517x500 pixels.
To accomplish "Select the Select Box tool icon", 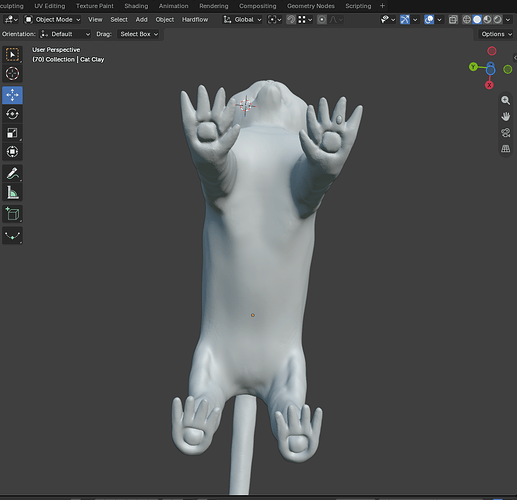I will point(12,55).
